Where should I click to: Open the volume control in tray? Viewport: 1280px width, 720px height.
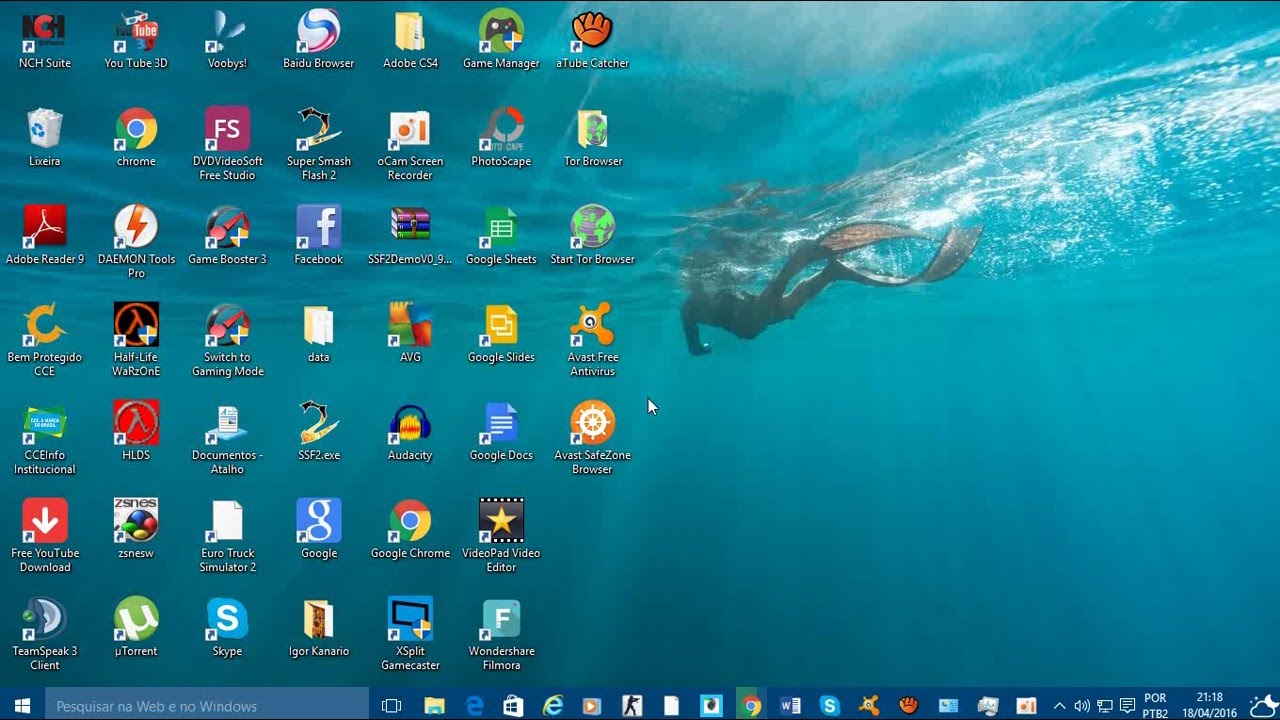point(1082,706)
